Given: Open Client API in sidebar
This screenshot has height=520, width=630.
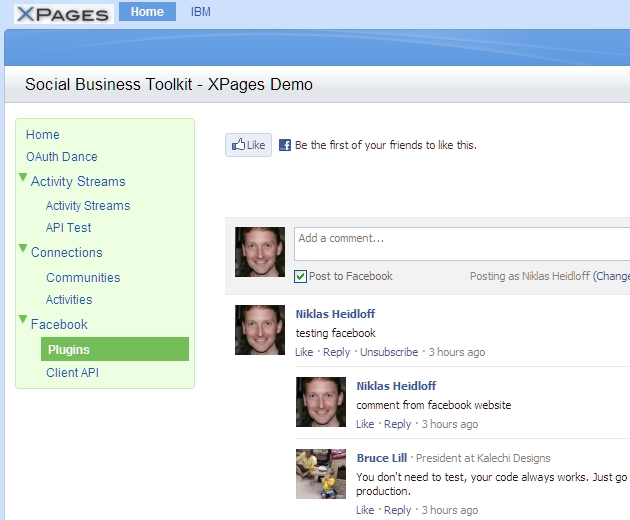Looking at the screenshot, I should (72, 373).
